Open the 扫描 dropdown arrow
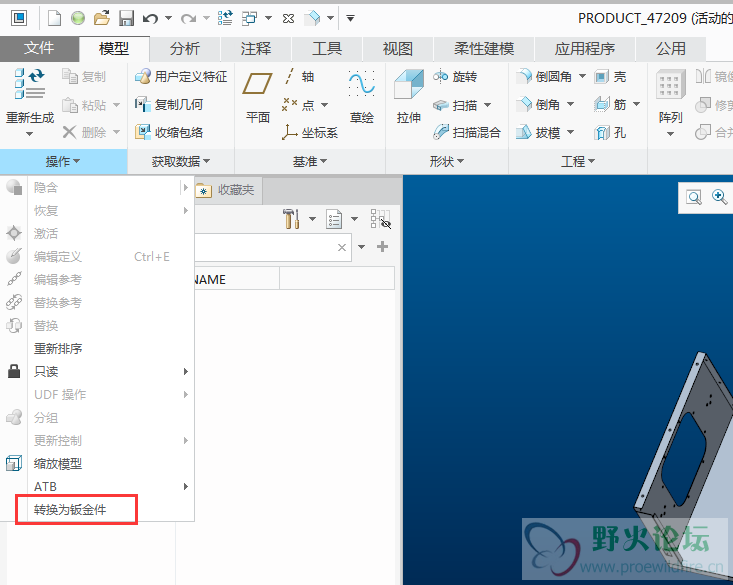The height and width of the screenshot is (585, 733). tap(488, 105)
